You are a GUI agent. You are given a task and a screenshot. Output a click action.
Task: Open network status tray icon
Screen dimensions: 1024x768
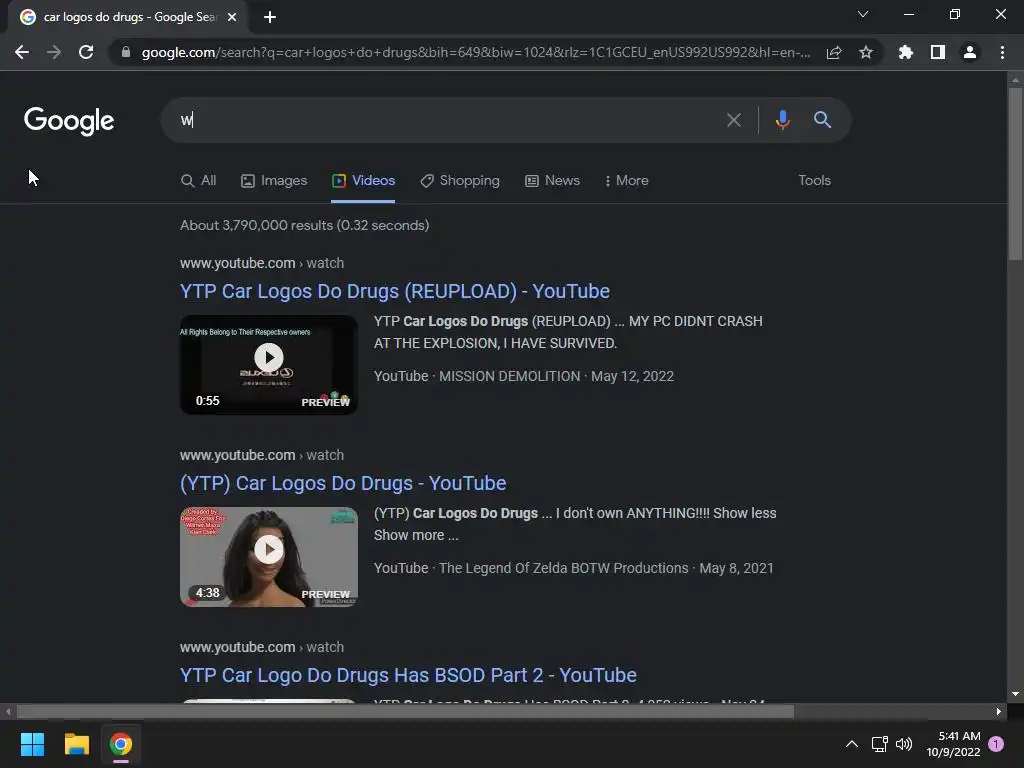[x=879, y=744]
